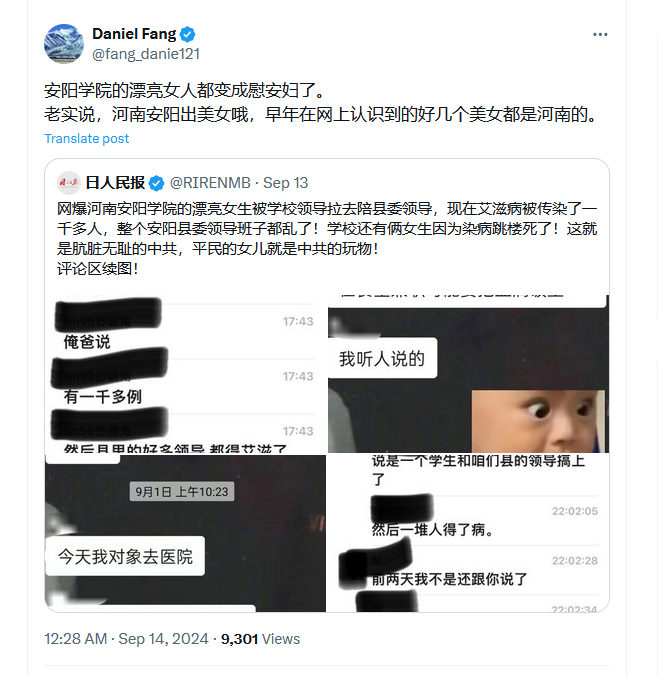Click Daniel Fang's blue verified badge
Screen dimensions: 658x676
coord(188,34)
